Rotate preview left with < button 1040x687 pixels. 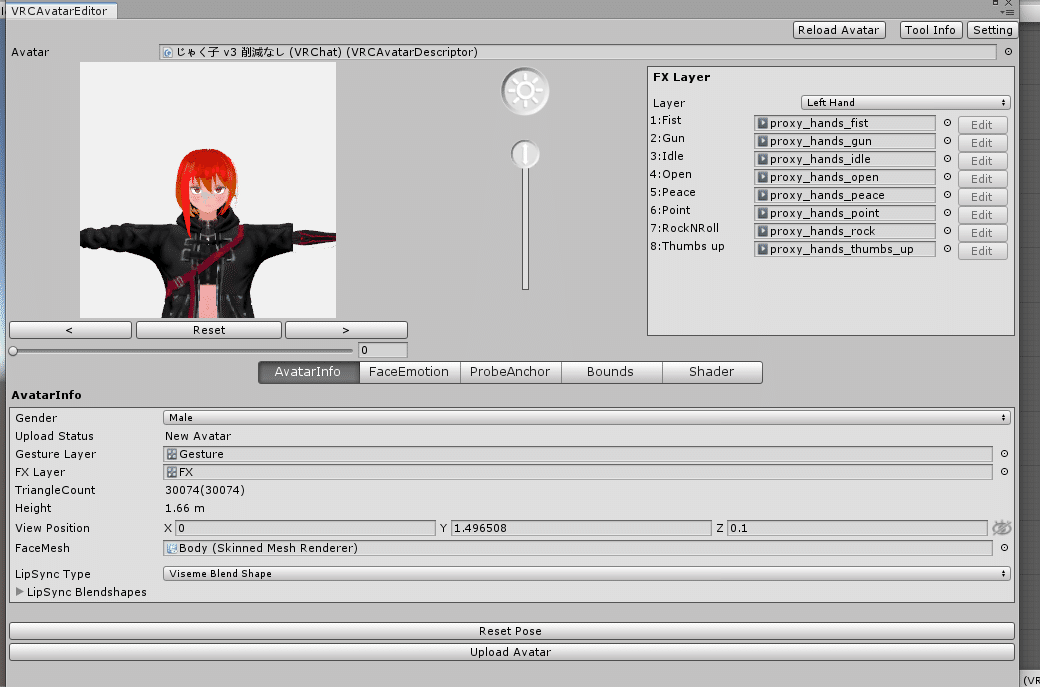coord(70,330)
